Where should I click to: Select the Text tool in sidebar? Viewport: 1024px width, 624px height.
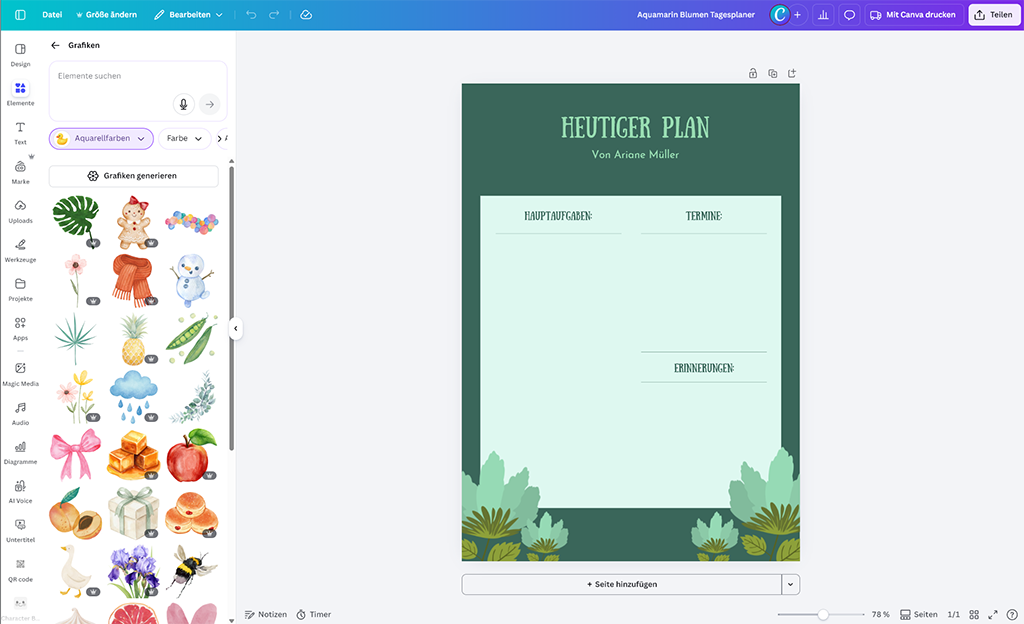[x=20, y=133]
